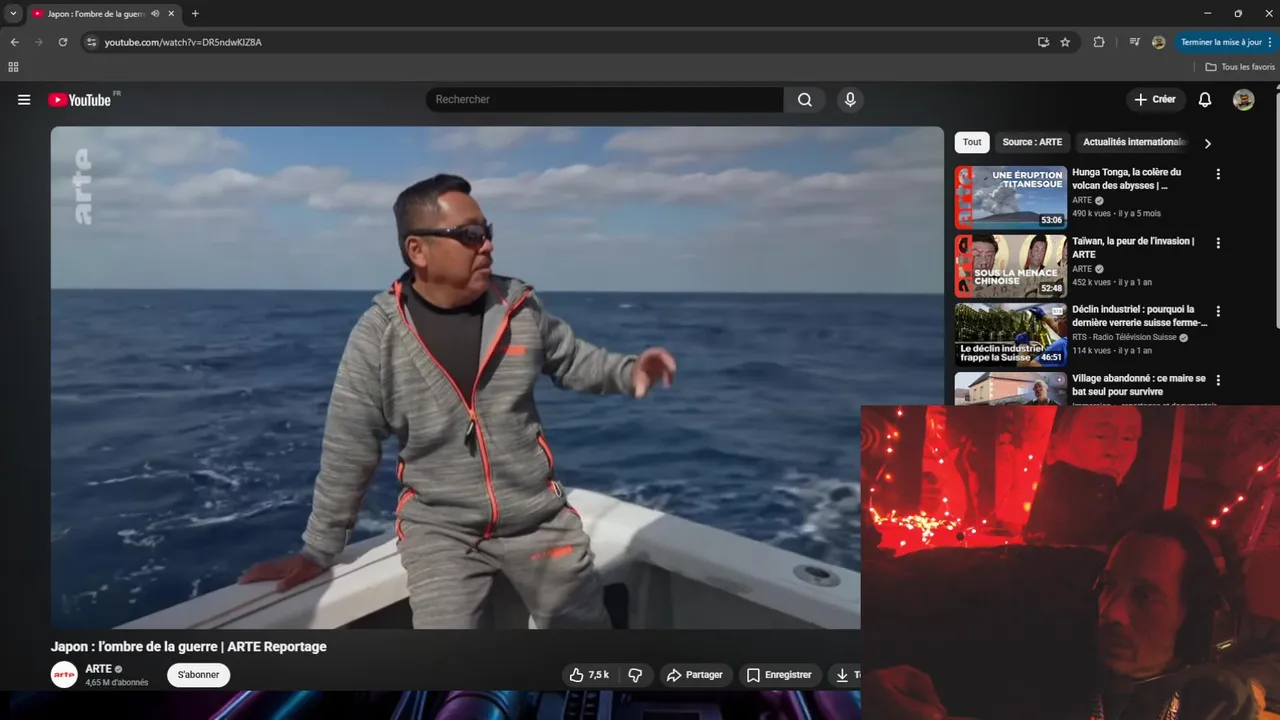Open the ARTE channel name link

[x=98, y=669]
